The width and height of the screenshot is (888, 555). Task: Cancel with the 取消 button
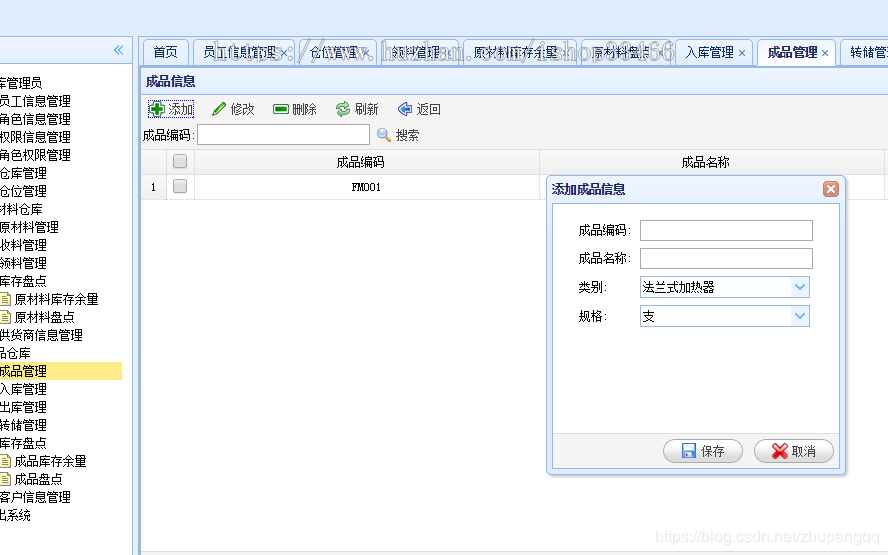794,451
